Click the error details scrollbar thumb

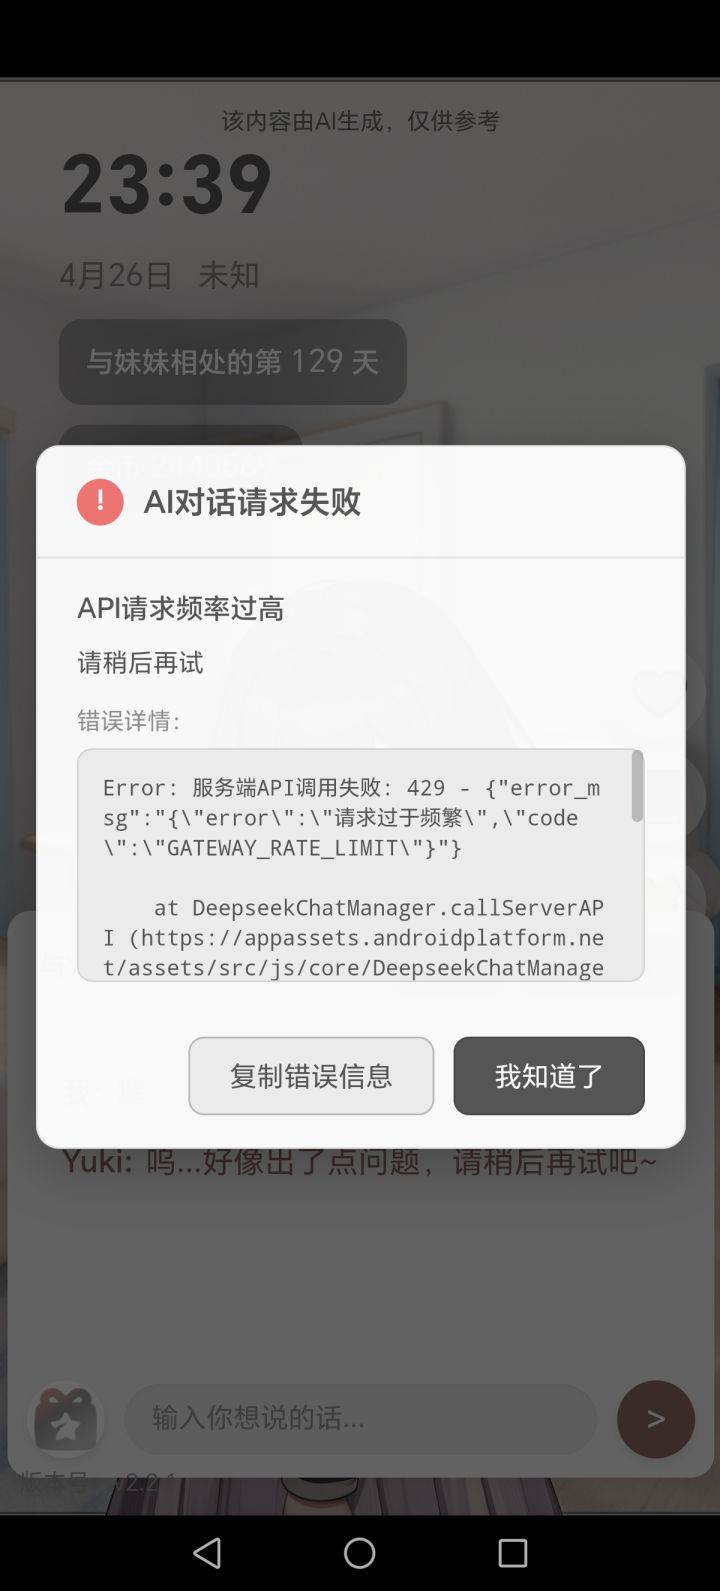(637, 787)
